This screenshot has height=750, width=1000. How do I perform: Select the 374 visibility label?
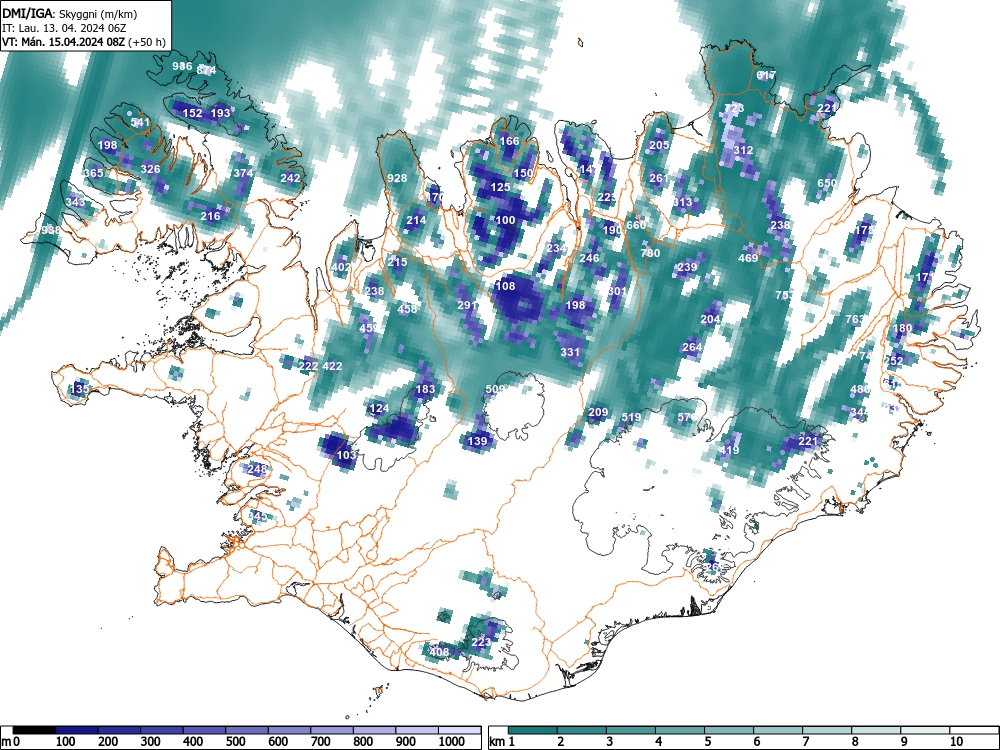(x=243, y=173)
